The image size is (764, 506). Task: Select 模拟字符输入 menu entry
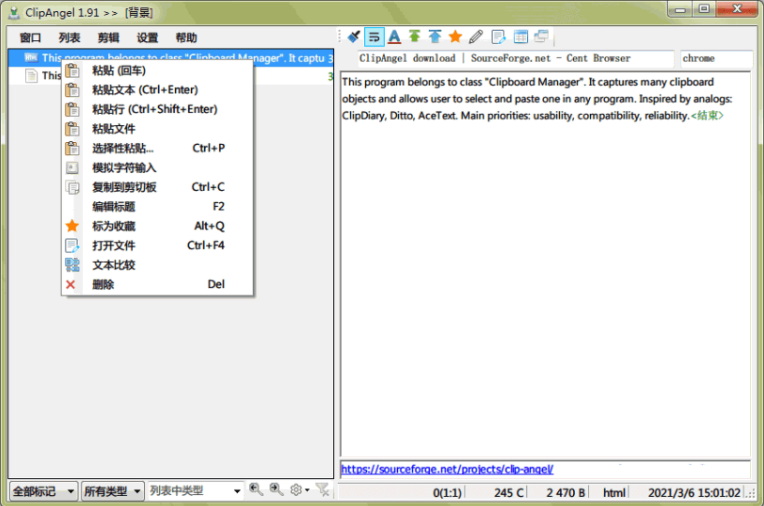pos(157,168)
